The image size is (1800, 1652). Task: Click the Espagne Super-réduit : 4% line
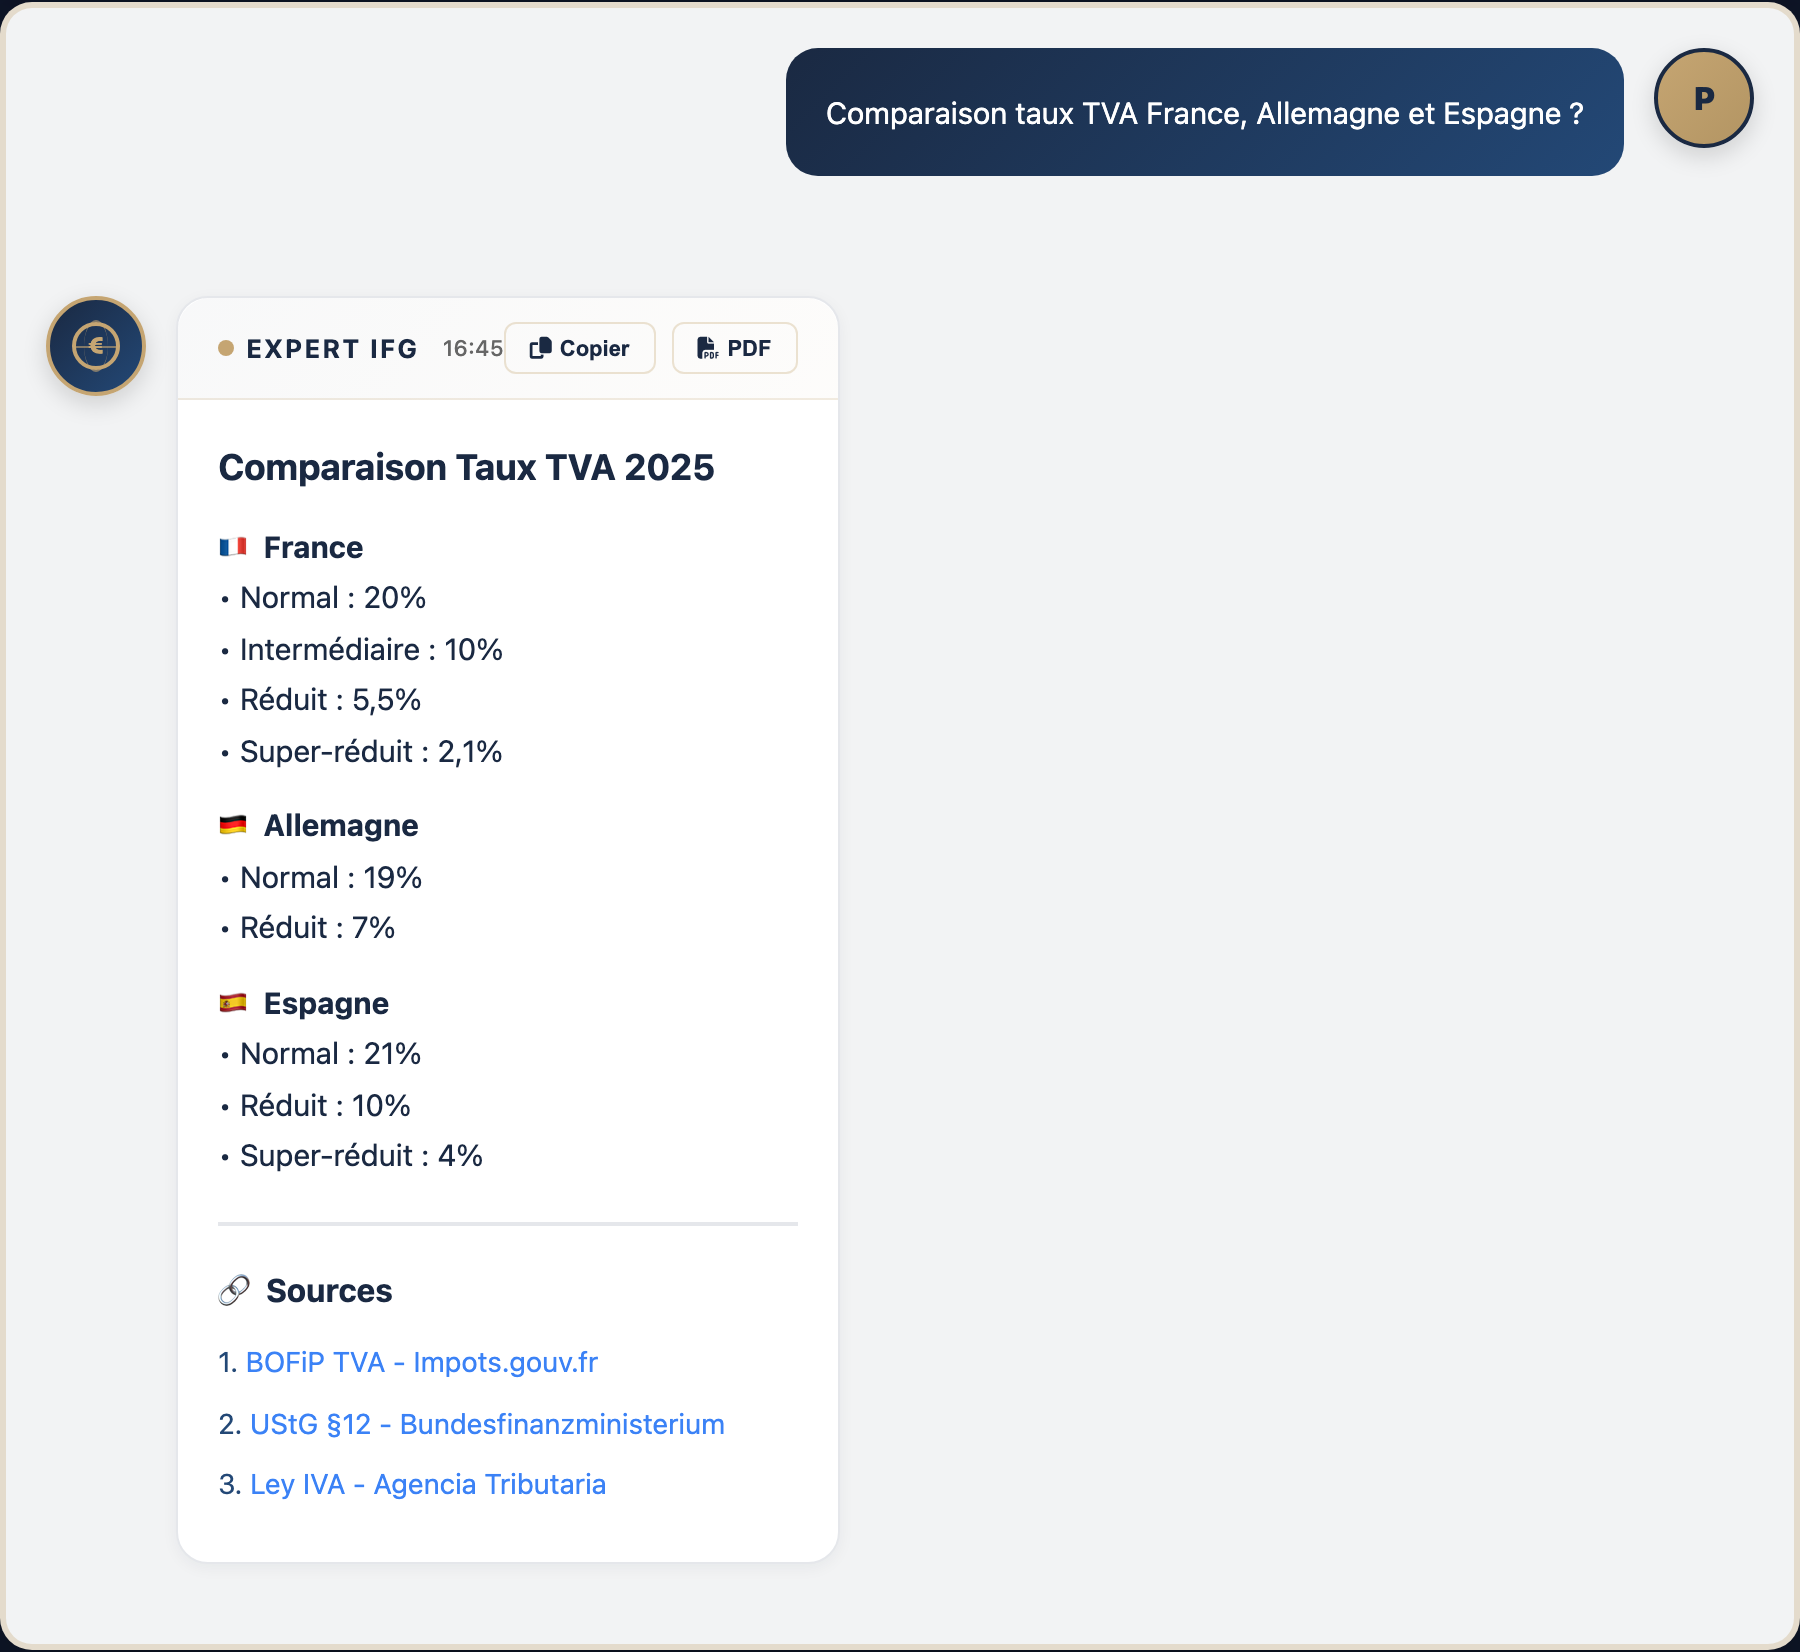(361, 1156)
